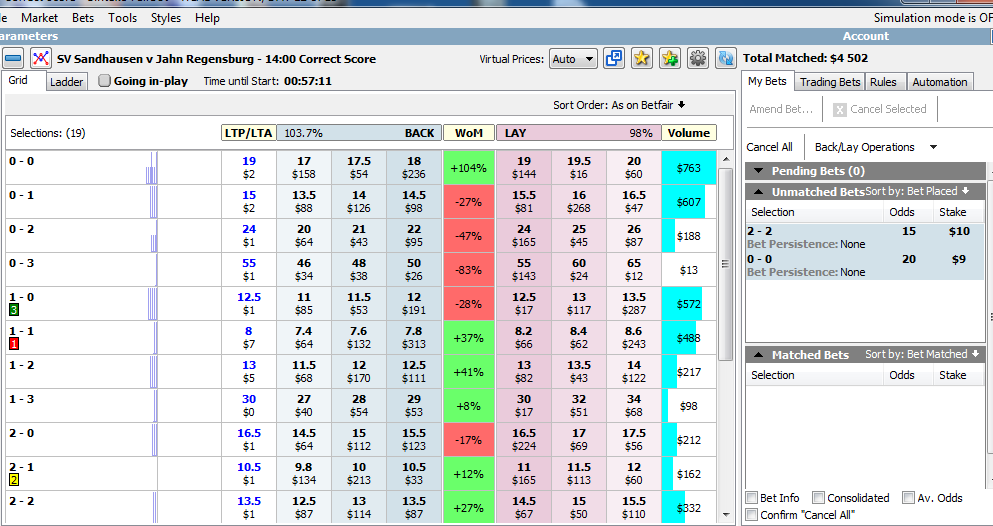Switch to the Trading Bets tab

(830, 82)
